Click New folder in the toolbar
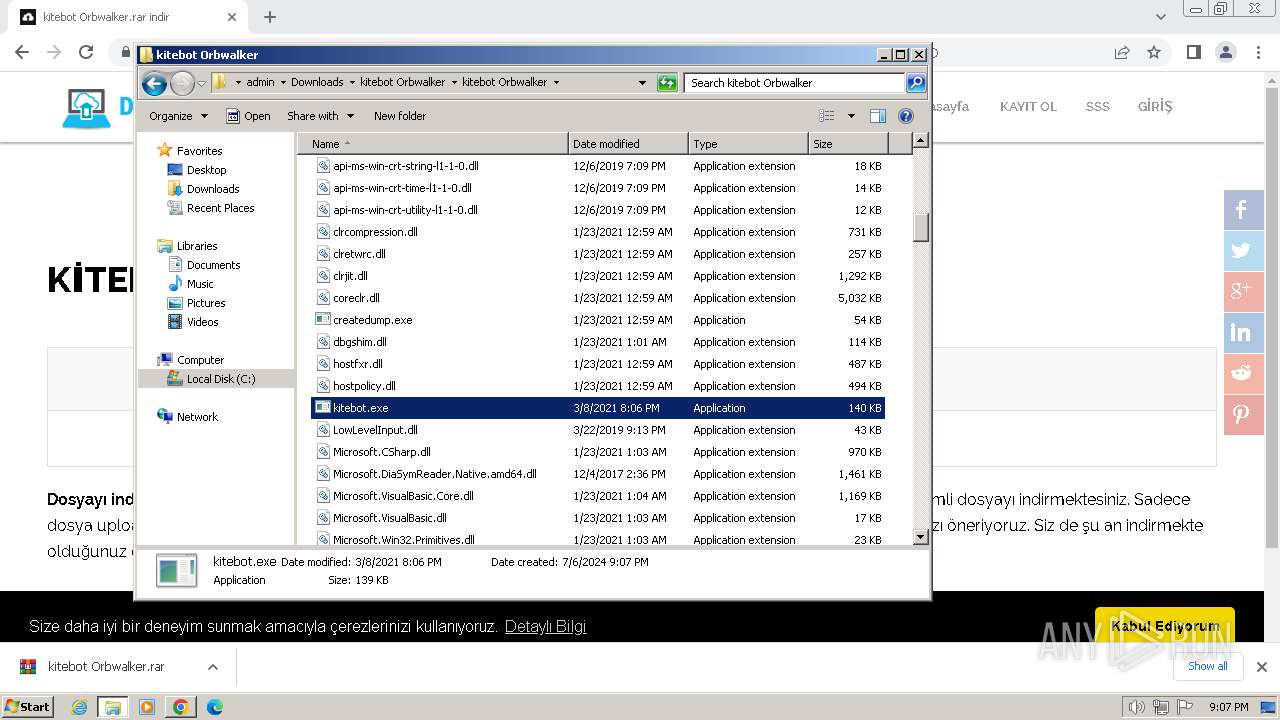 click(x=400, y=116)
